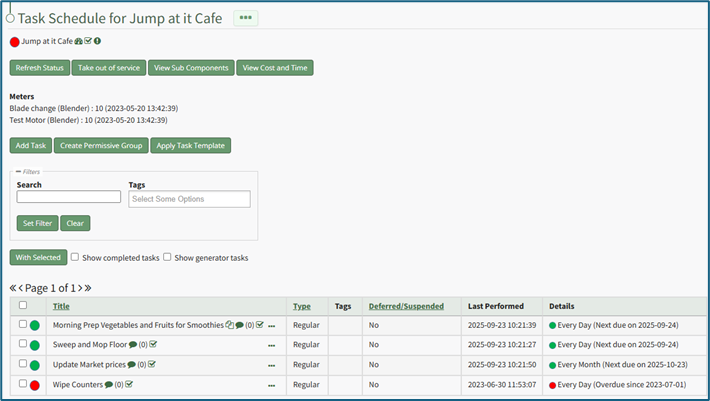Click the Apply Task Template button
This screenshot has height=401, width=710.
tap(190, 145)
